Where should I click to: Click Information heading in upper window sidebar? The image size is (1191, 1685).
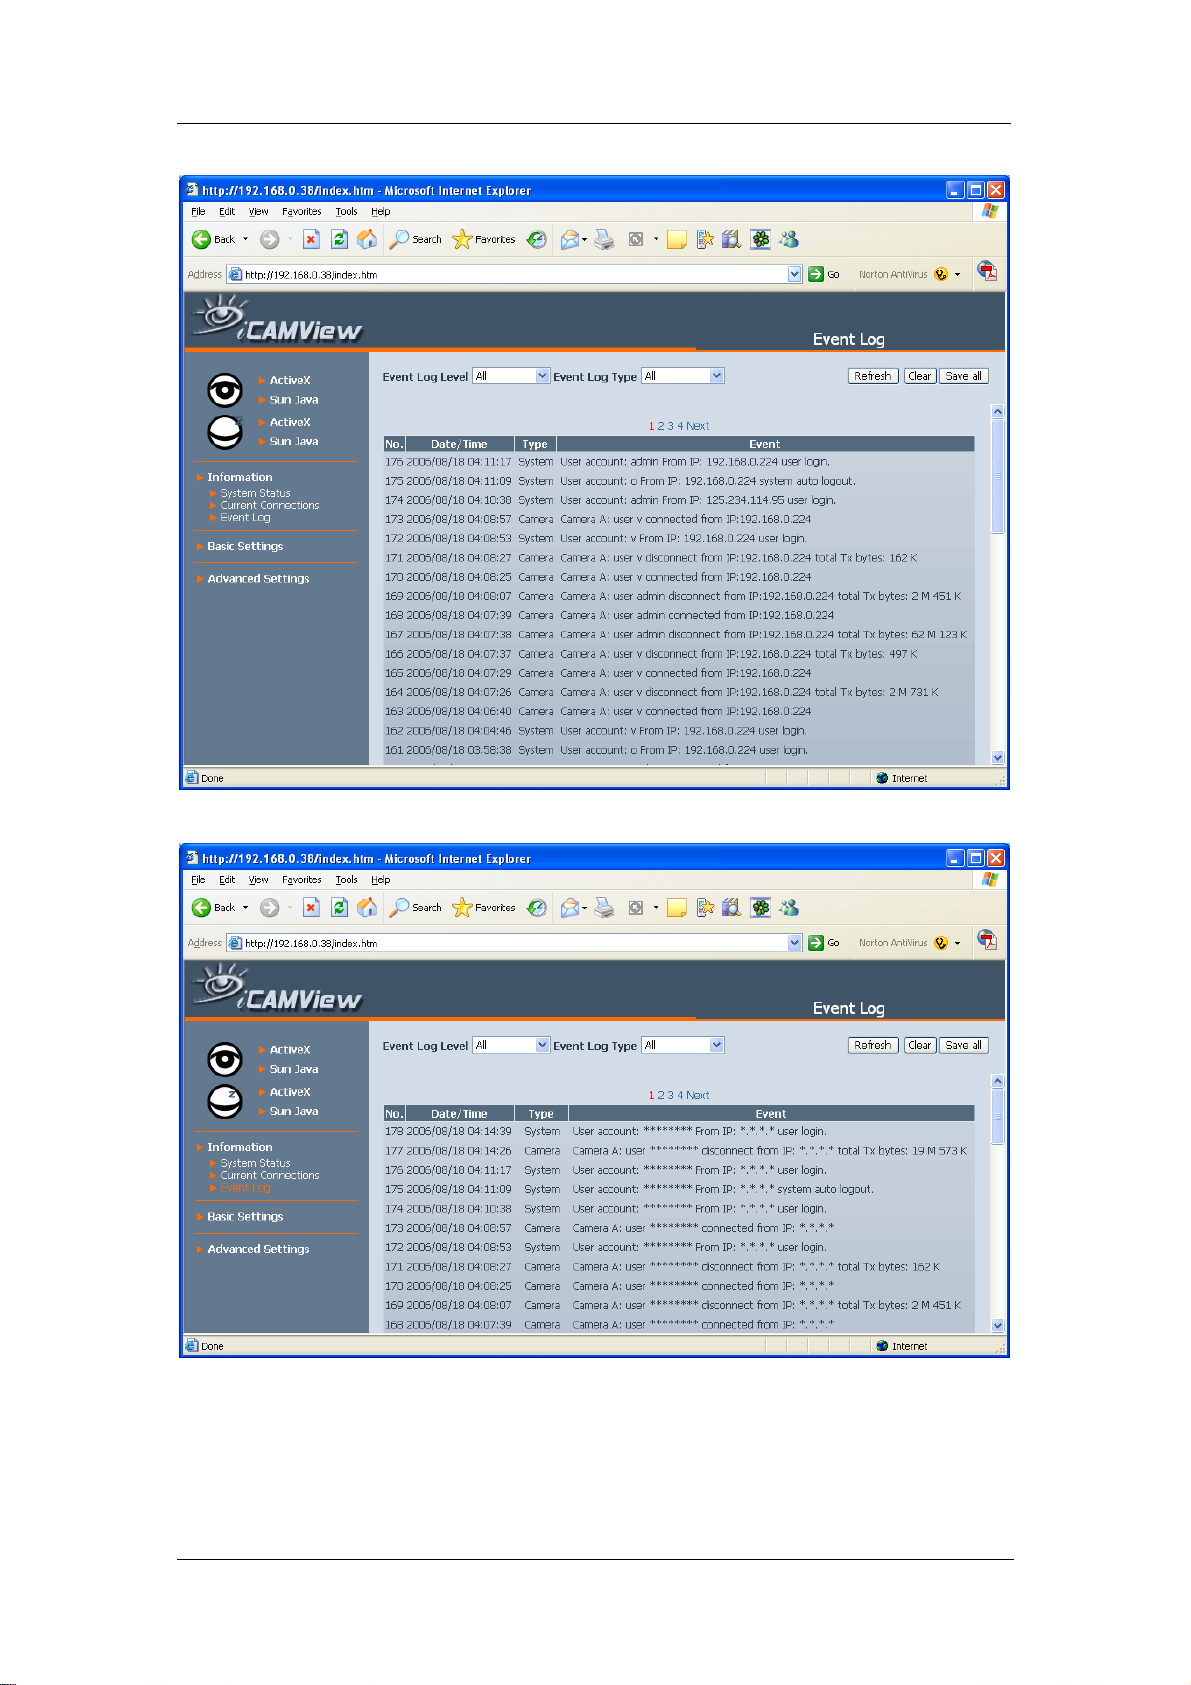239,477
